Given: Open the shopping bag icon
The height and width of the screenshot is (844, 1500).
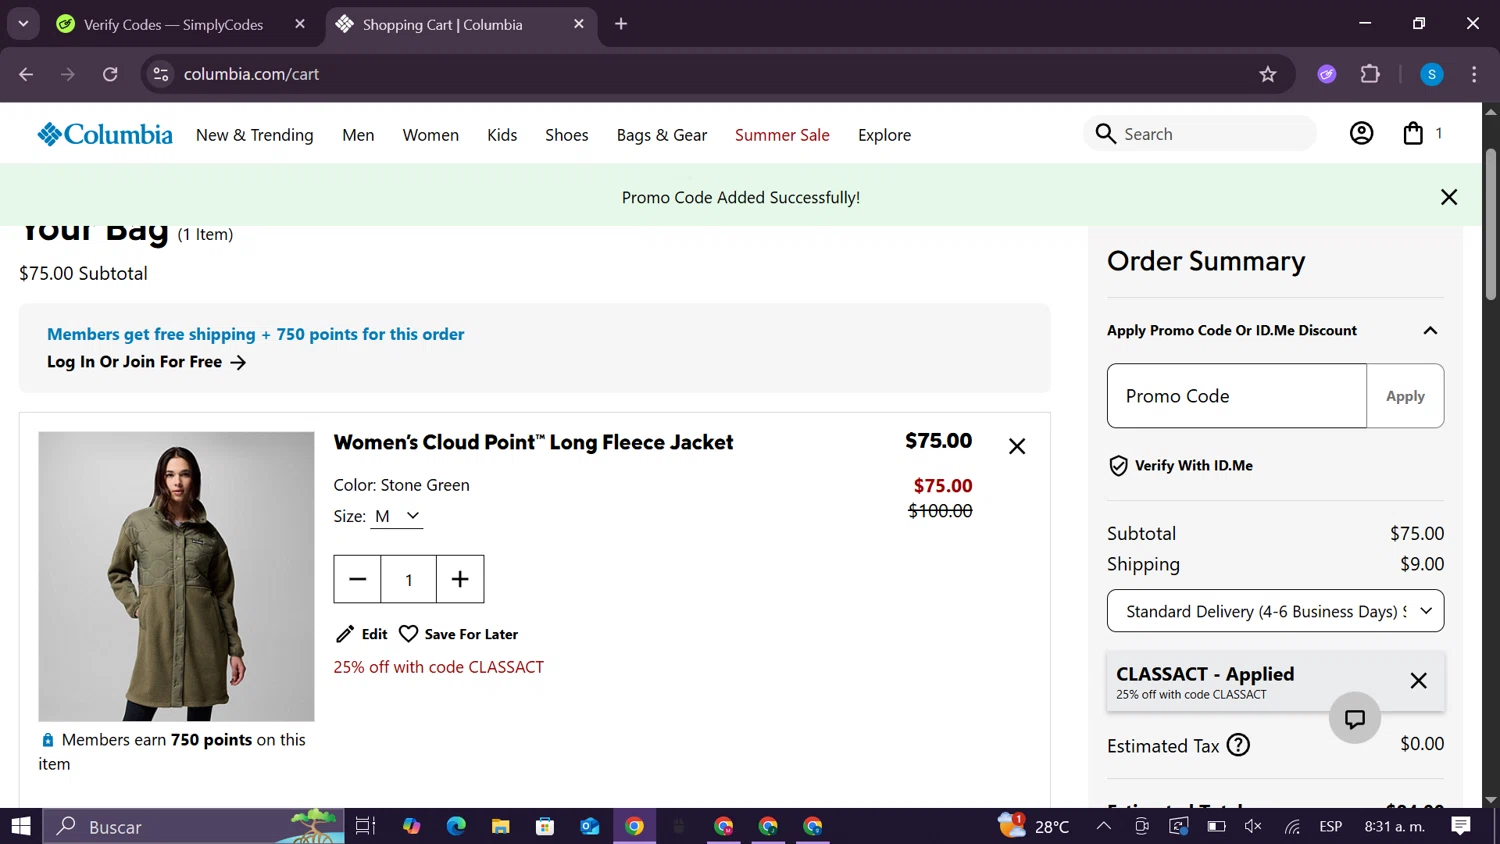Looking at the screenshot, I should tap(1413, 133).
